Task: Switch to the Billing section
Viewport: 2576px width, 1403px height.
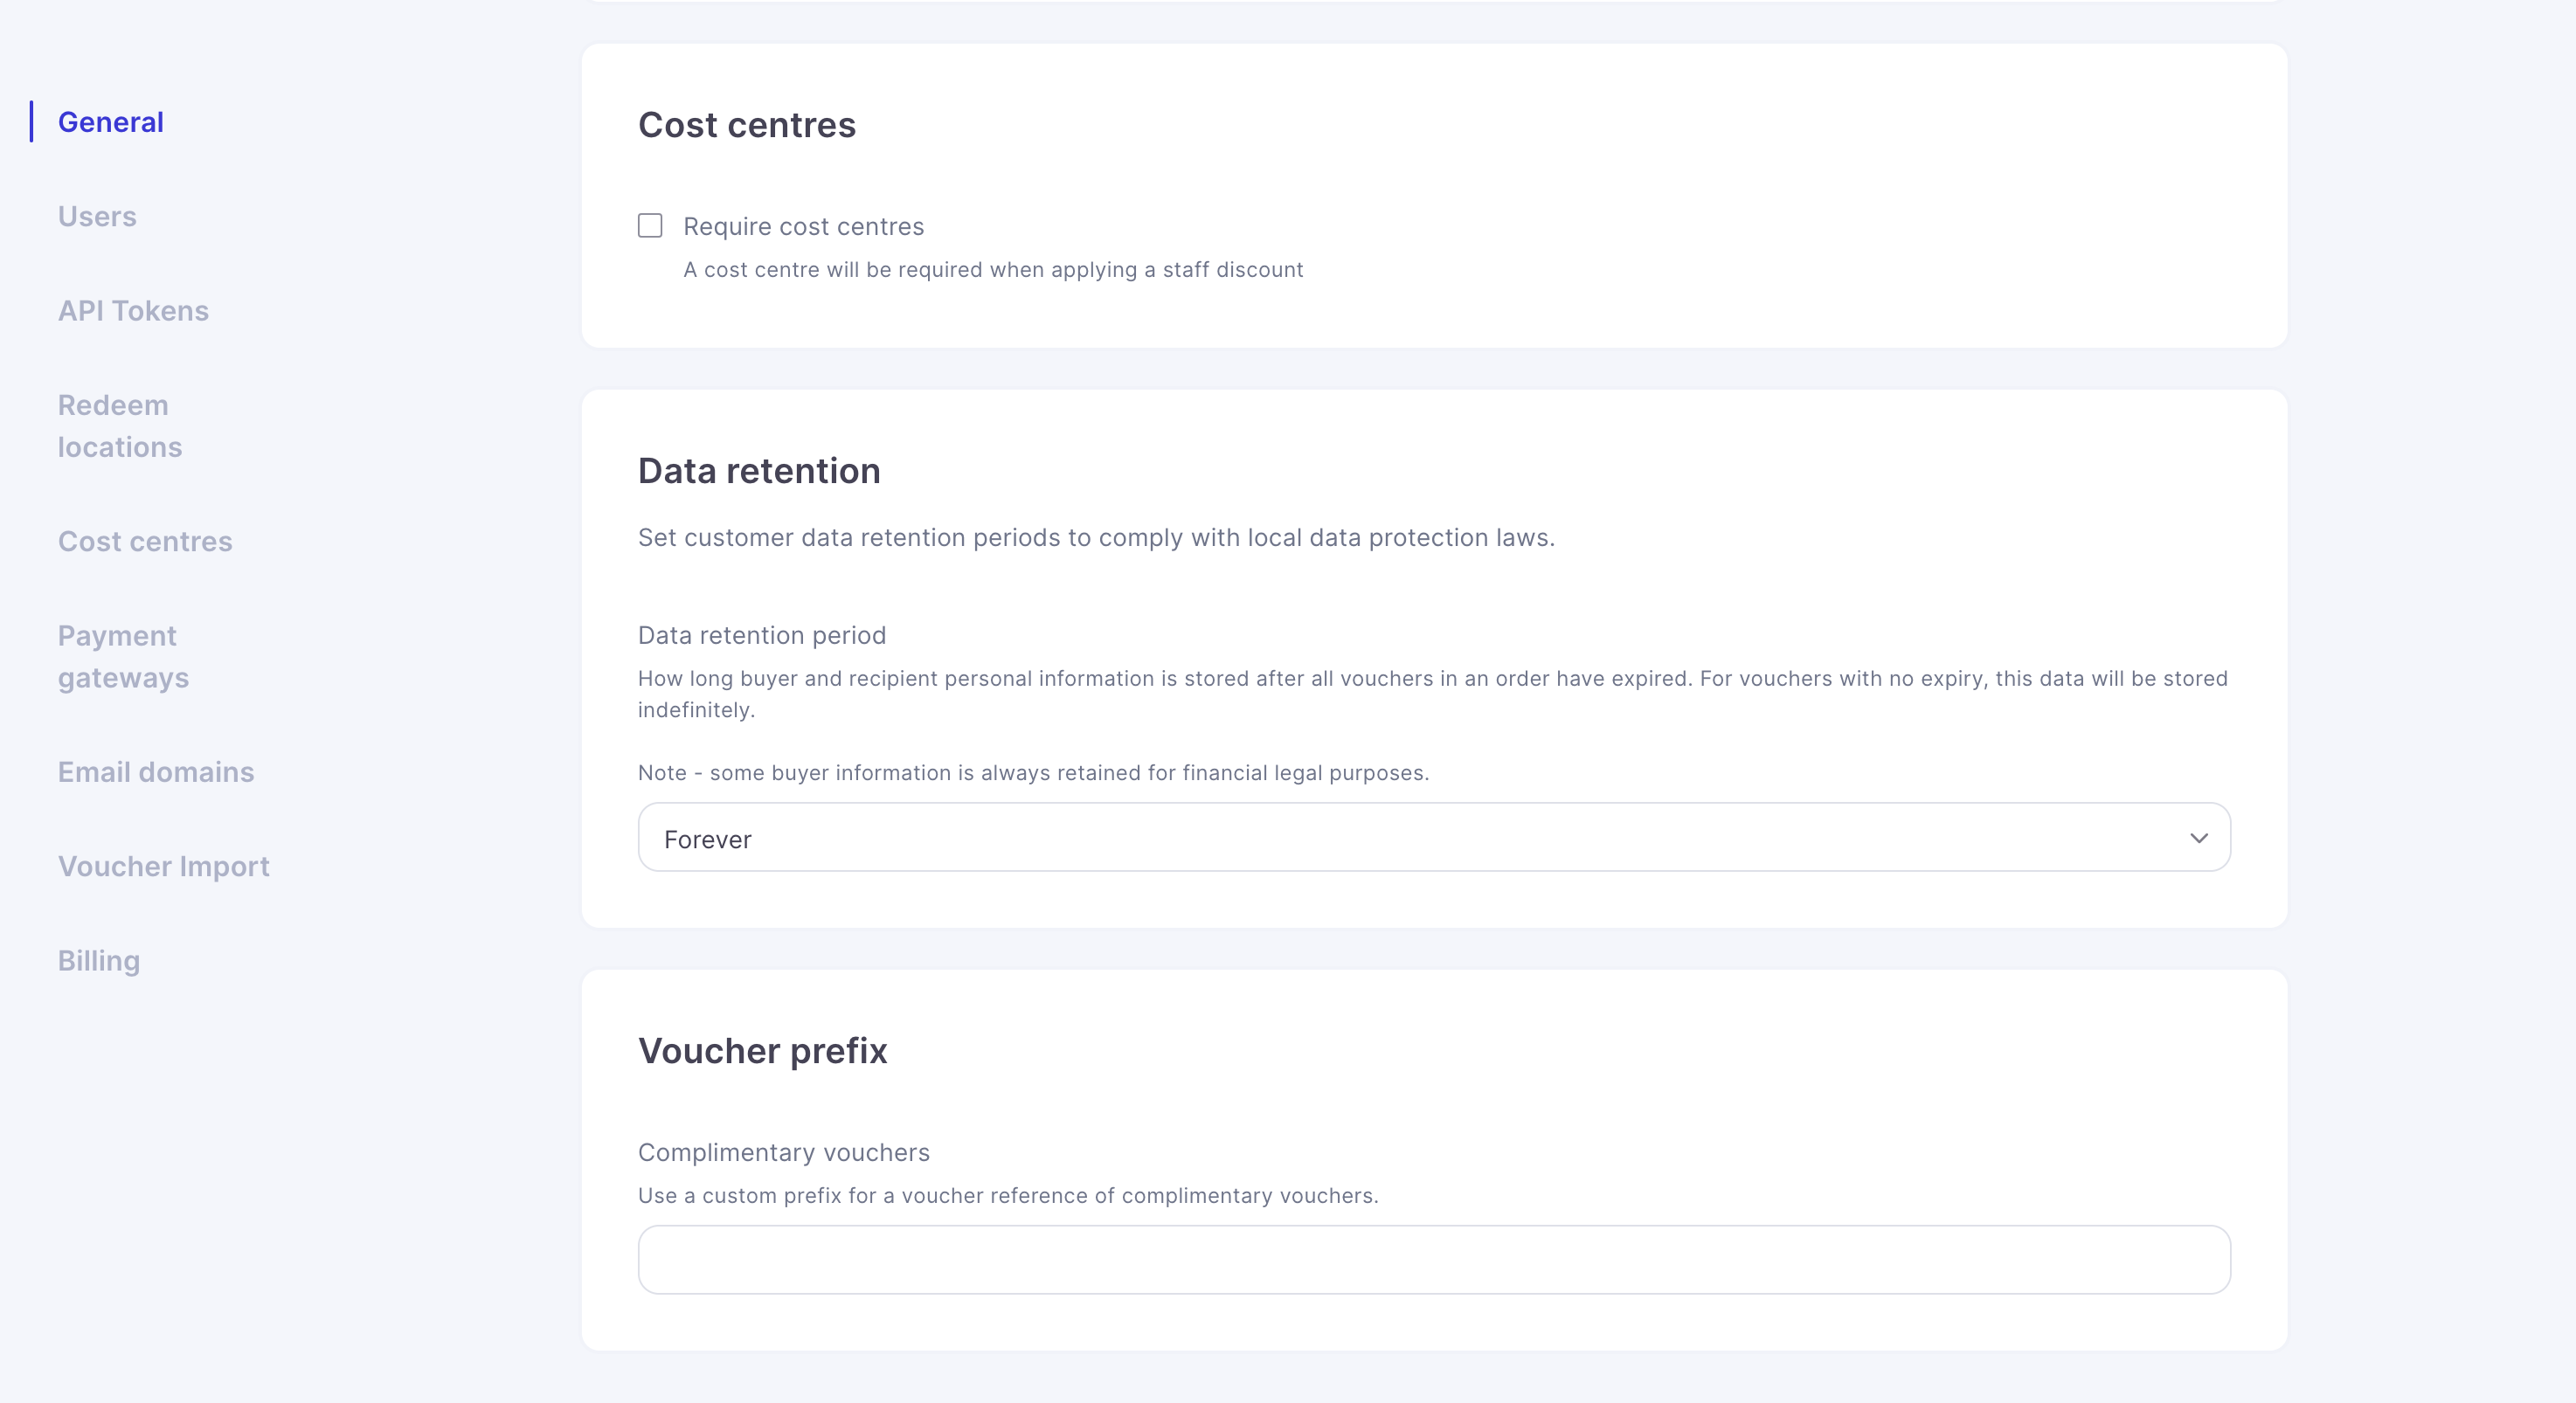Action: point(98,961)
